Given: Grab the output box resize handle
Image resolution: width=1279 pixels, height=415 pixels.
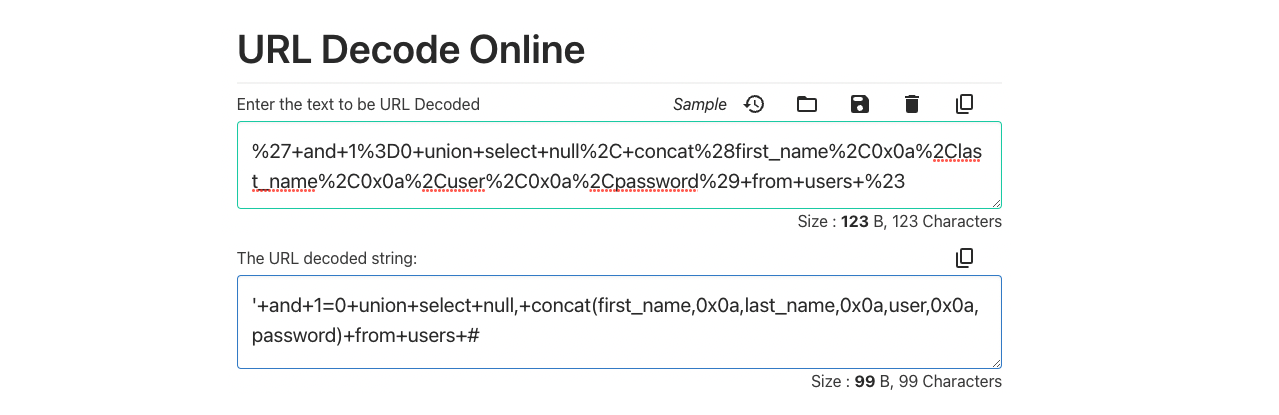Looking at the screenshot, I should tap(995, 362).
